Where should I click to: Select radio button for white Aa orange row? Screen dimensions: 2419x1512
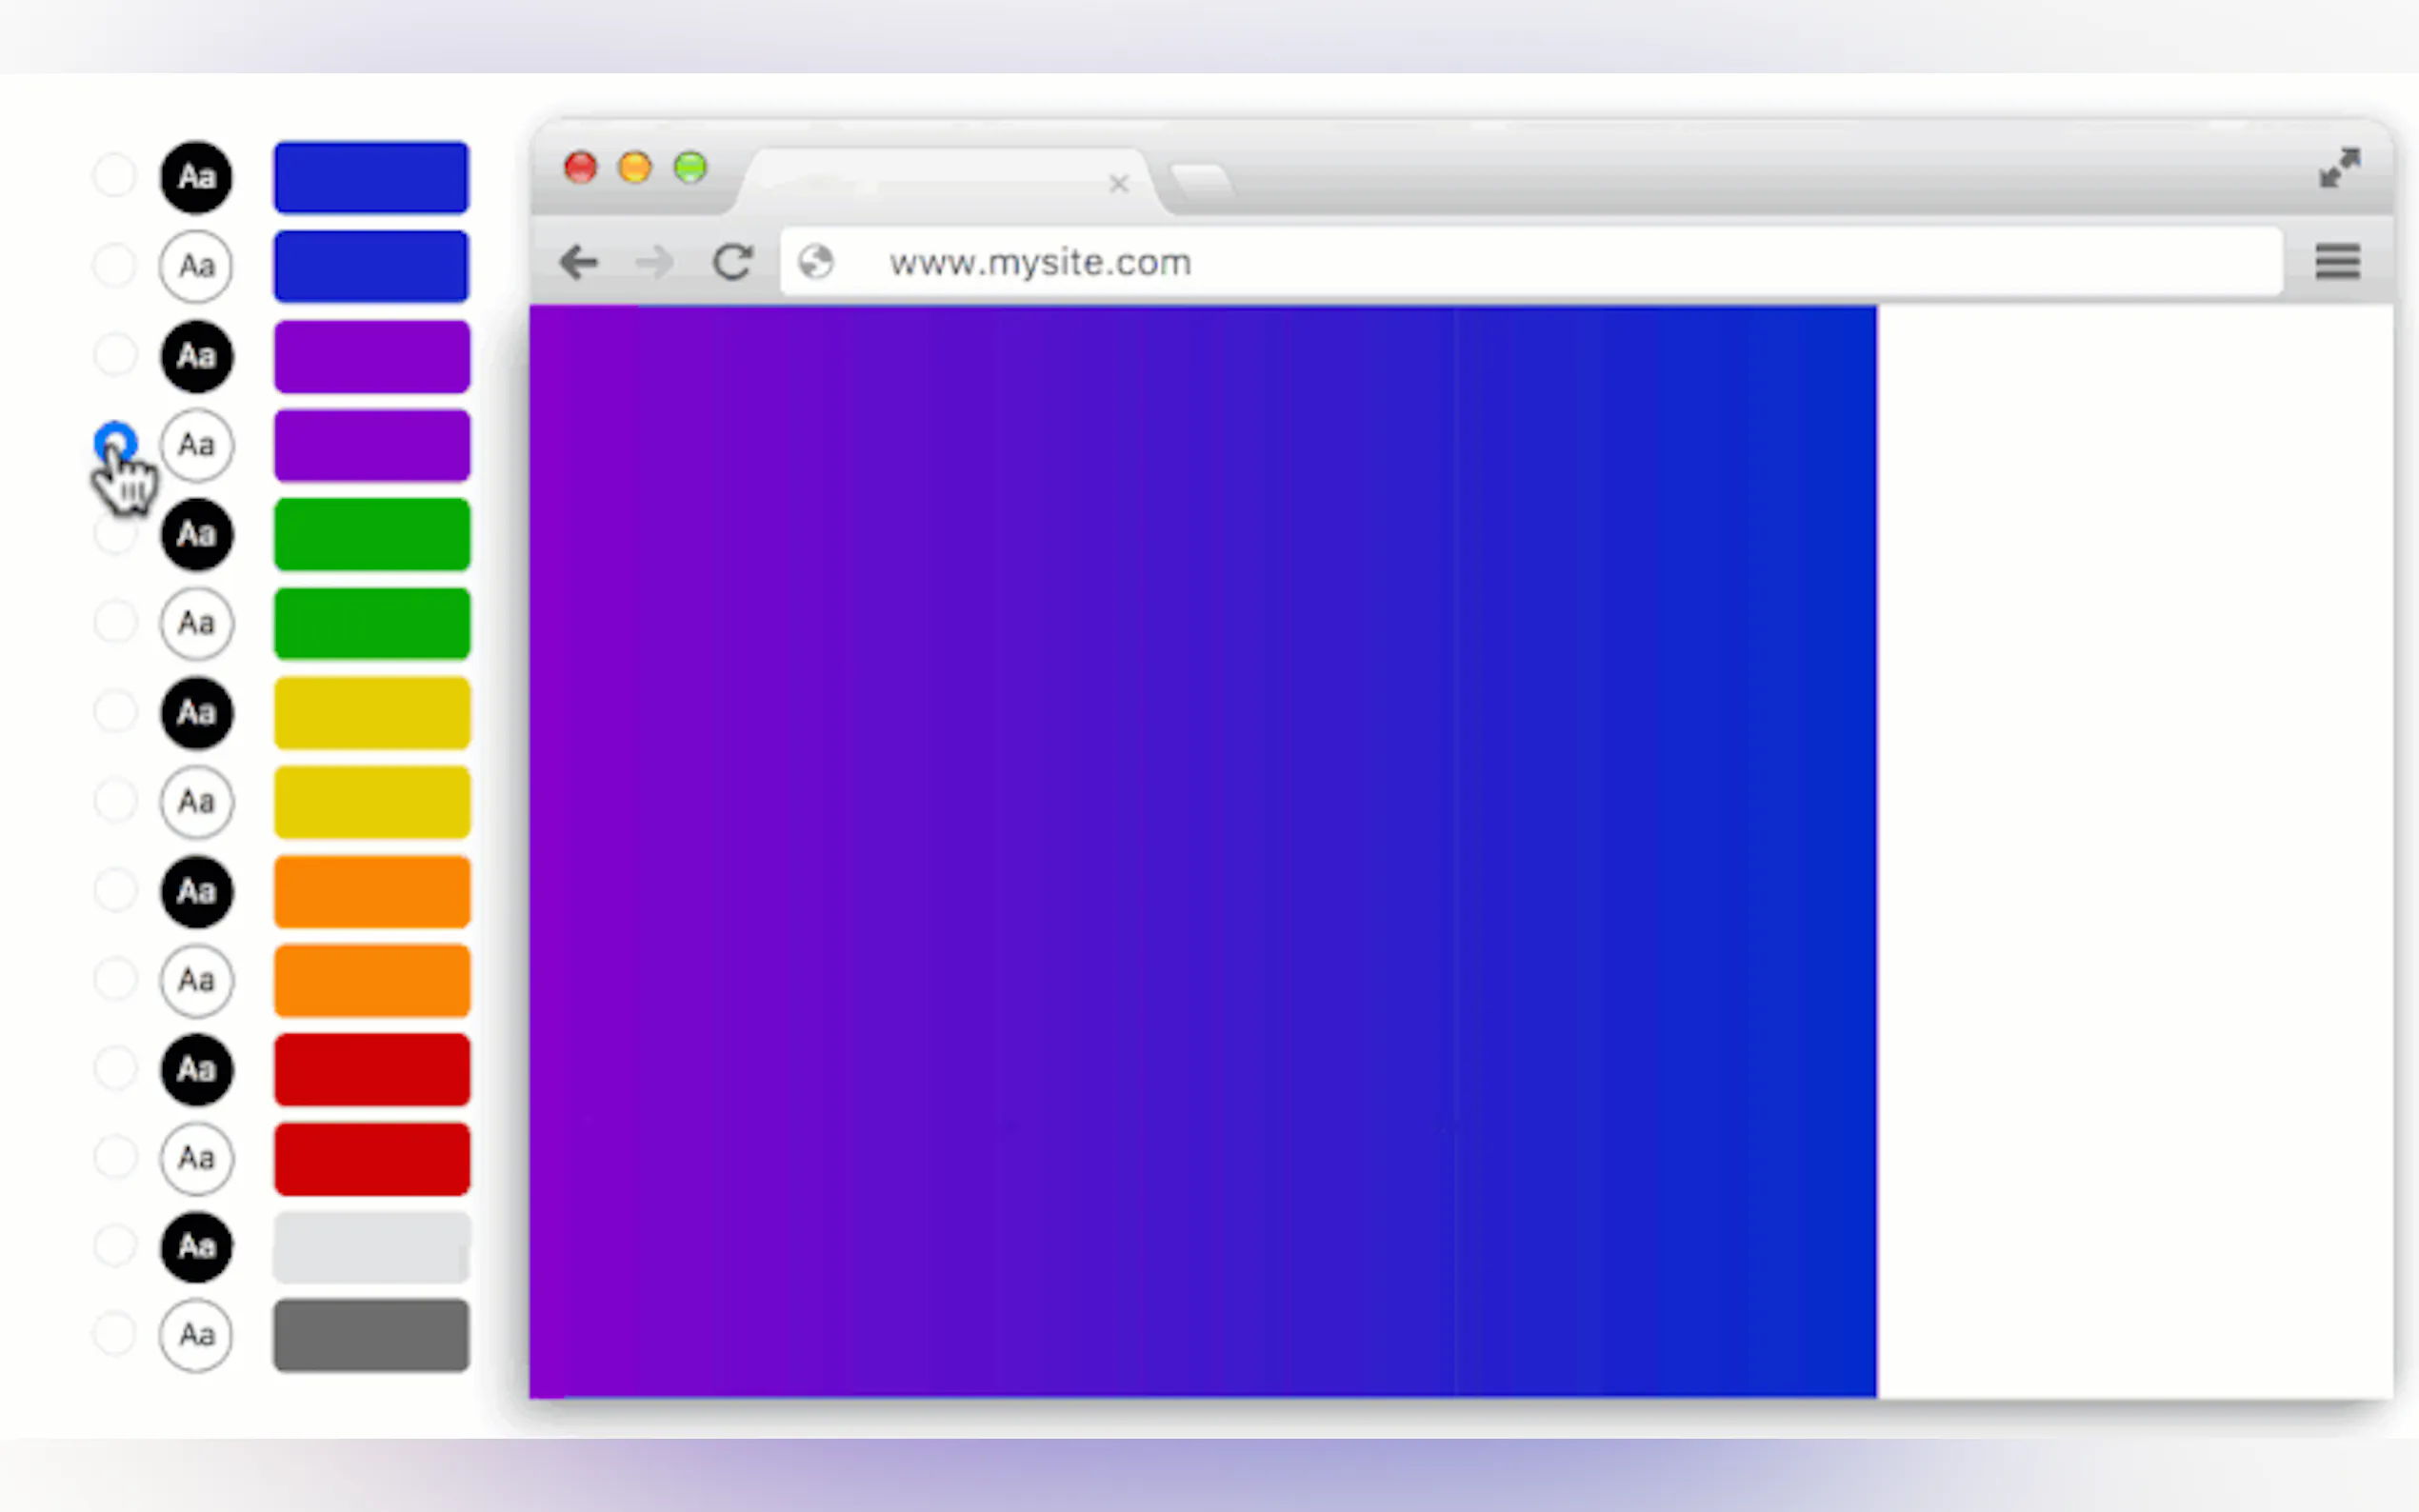114,979
